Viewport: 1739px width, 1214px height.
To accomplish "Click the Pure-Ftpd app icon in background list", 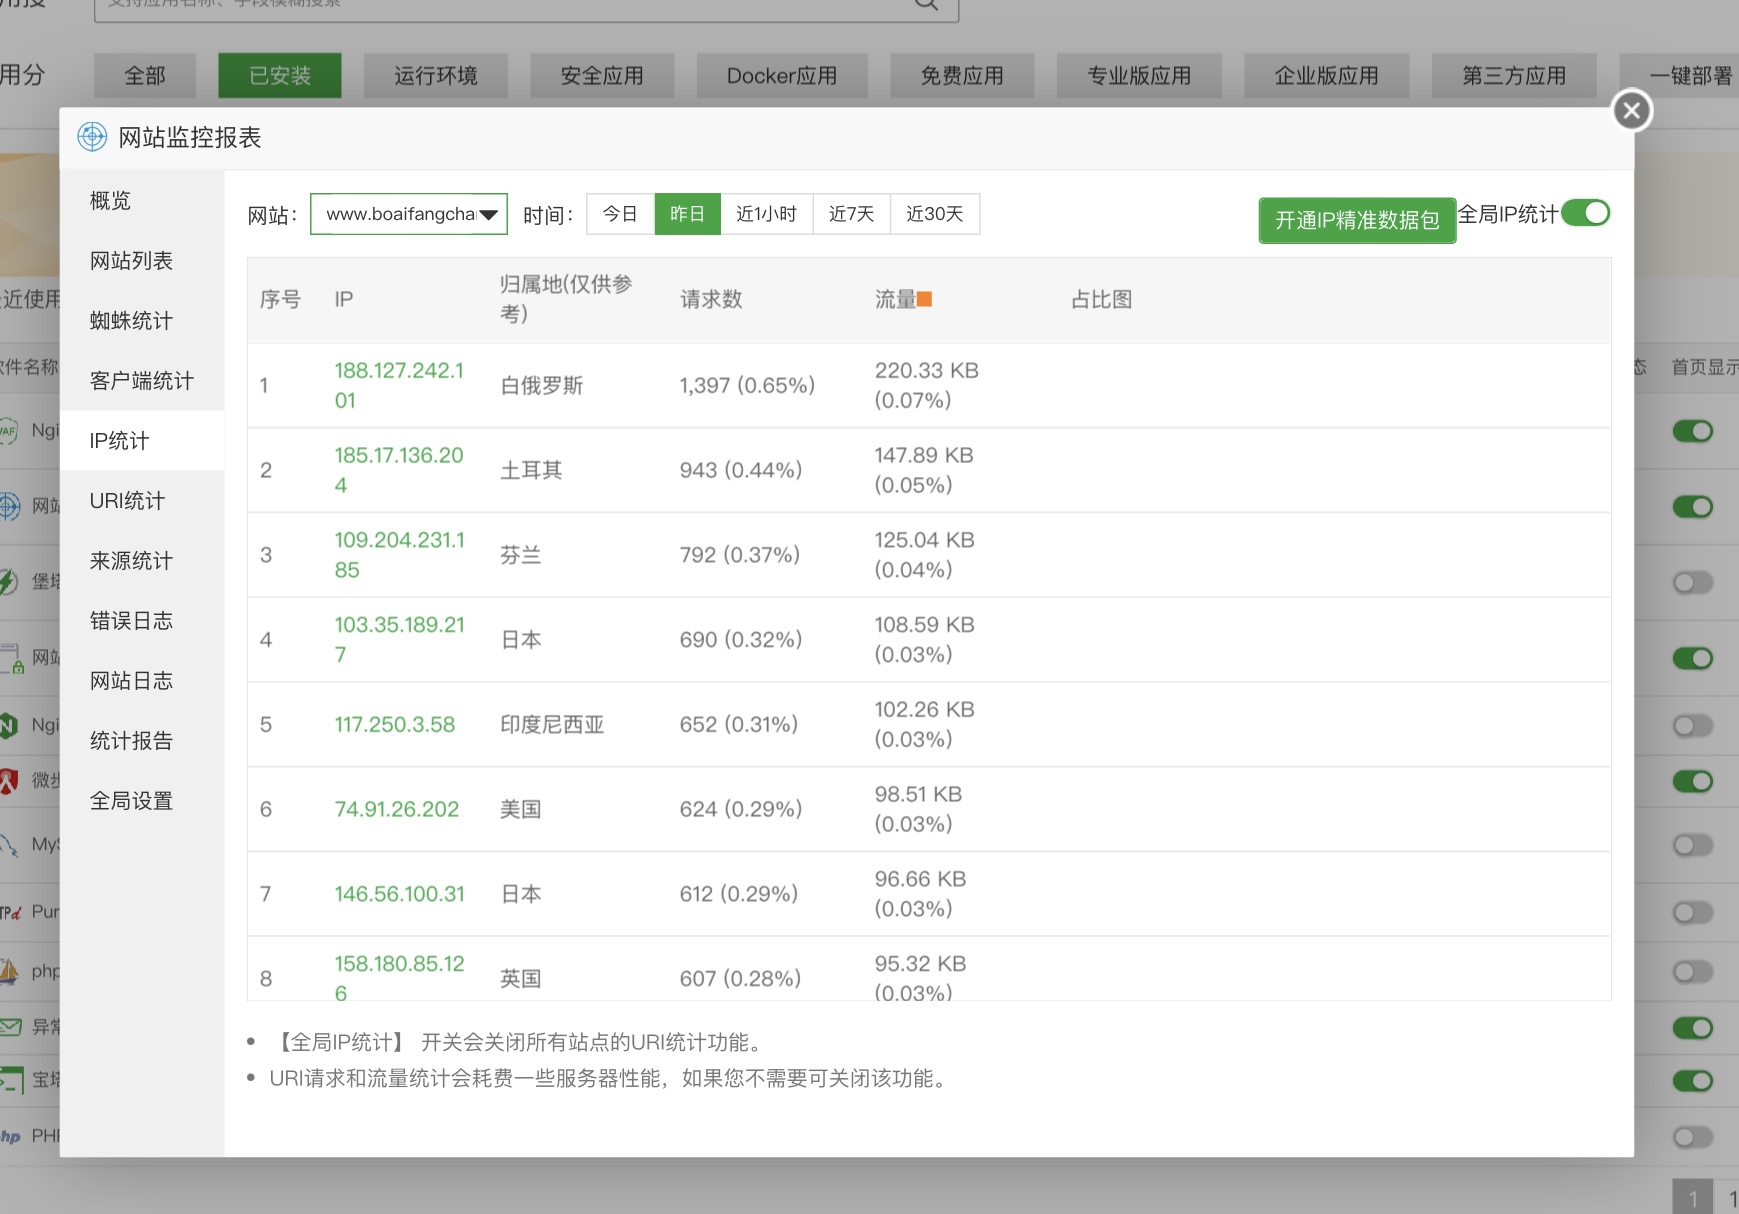I will point(11,912).
